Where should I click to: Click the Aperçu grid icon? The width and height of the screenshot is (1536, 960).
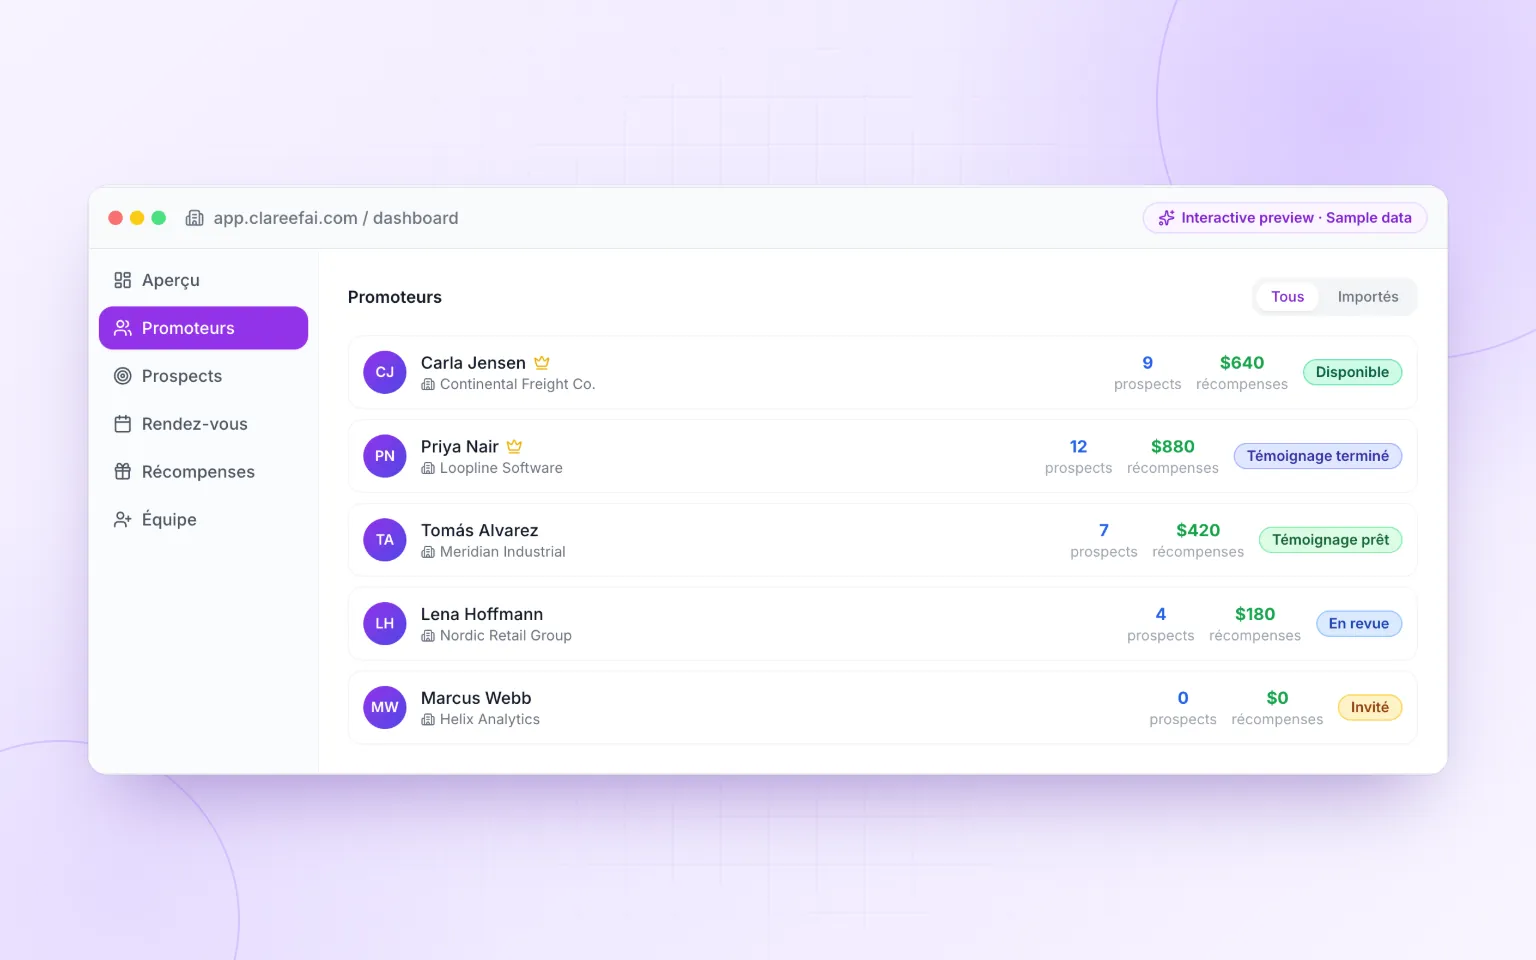point(123,280)
